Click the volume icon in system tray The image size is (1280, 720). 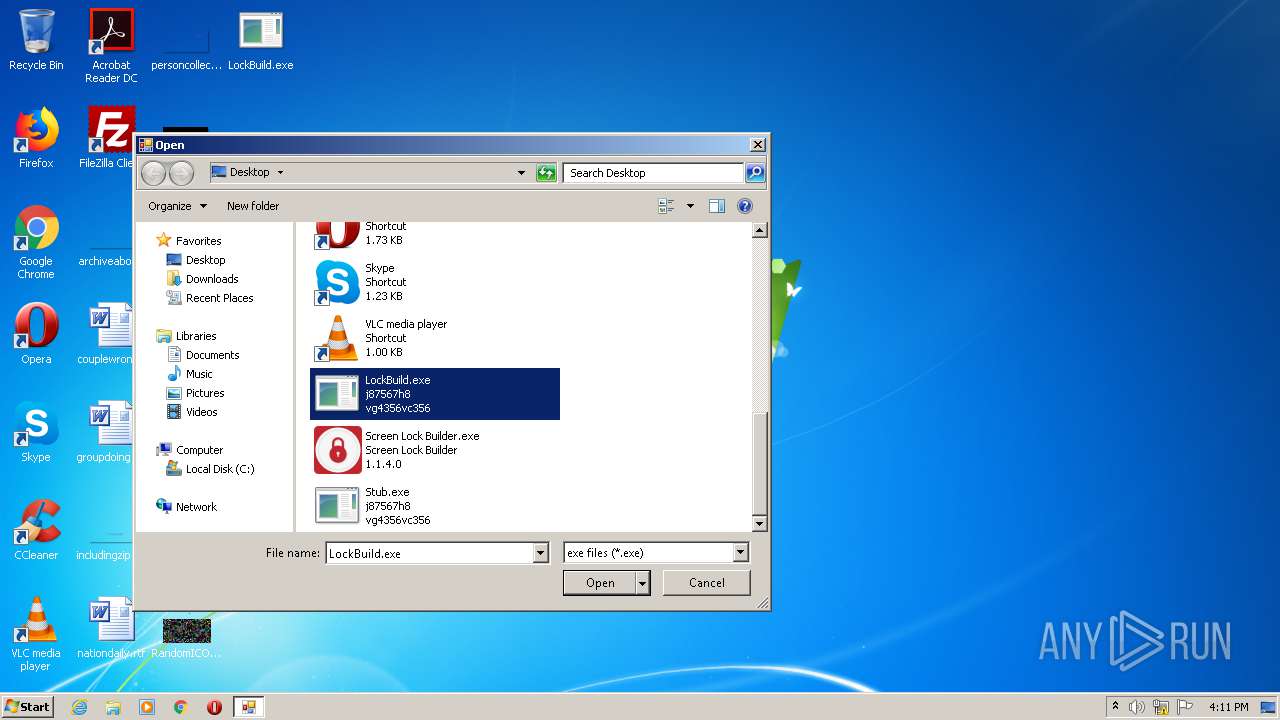[1137, 707]
